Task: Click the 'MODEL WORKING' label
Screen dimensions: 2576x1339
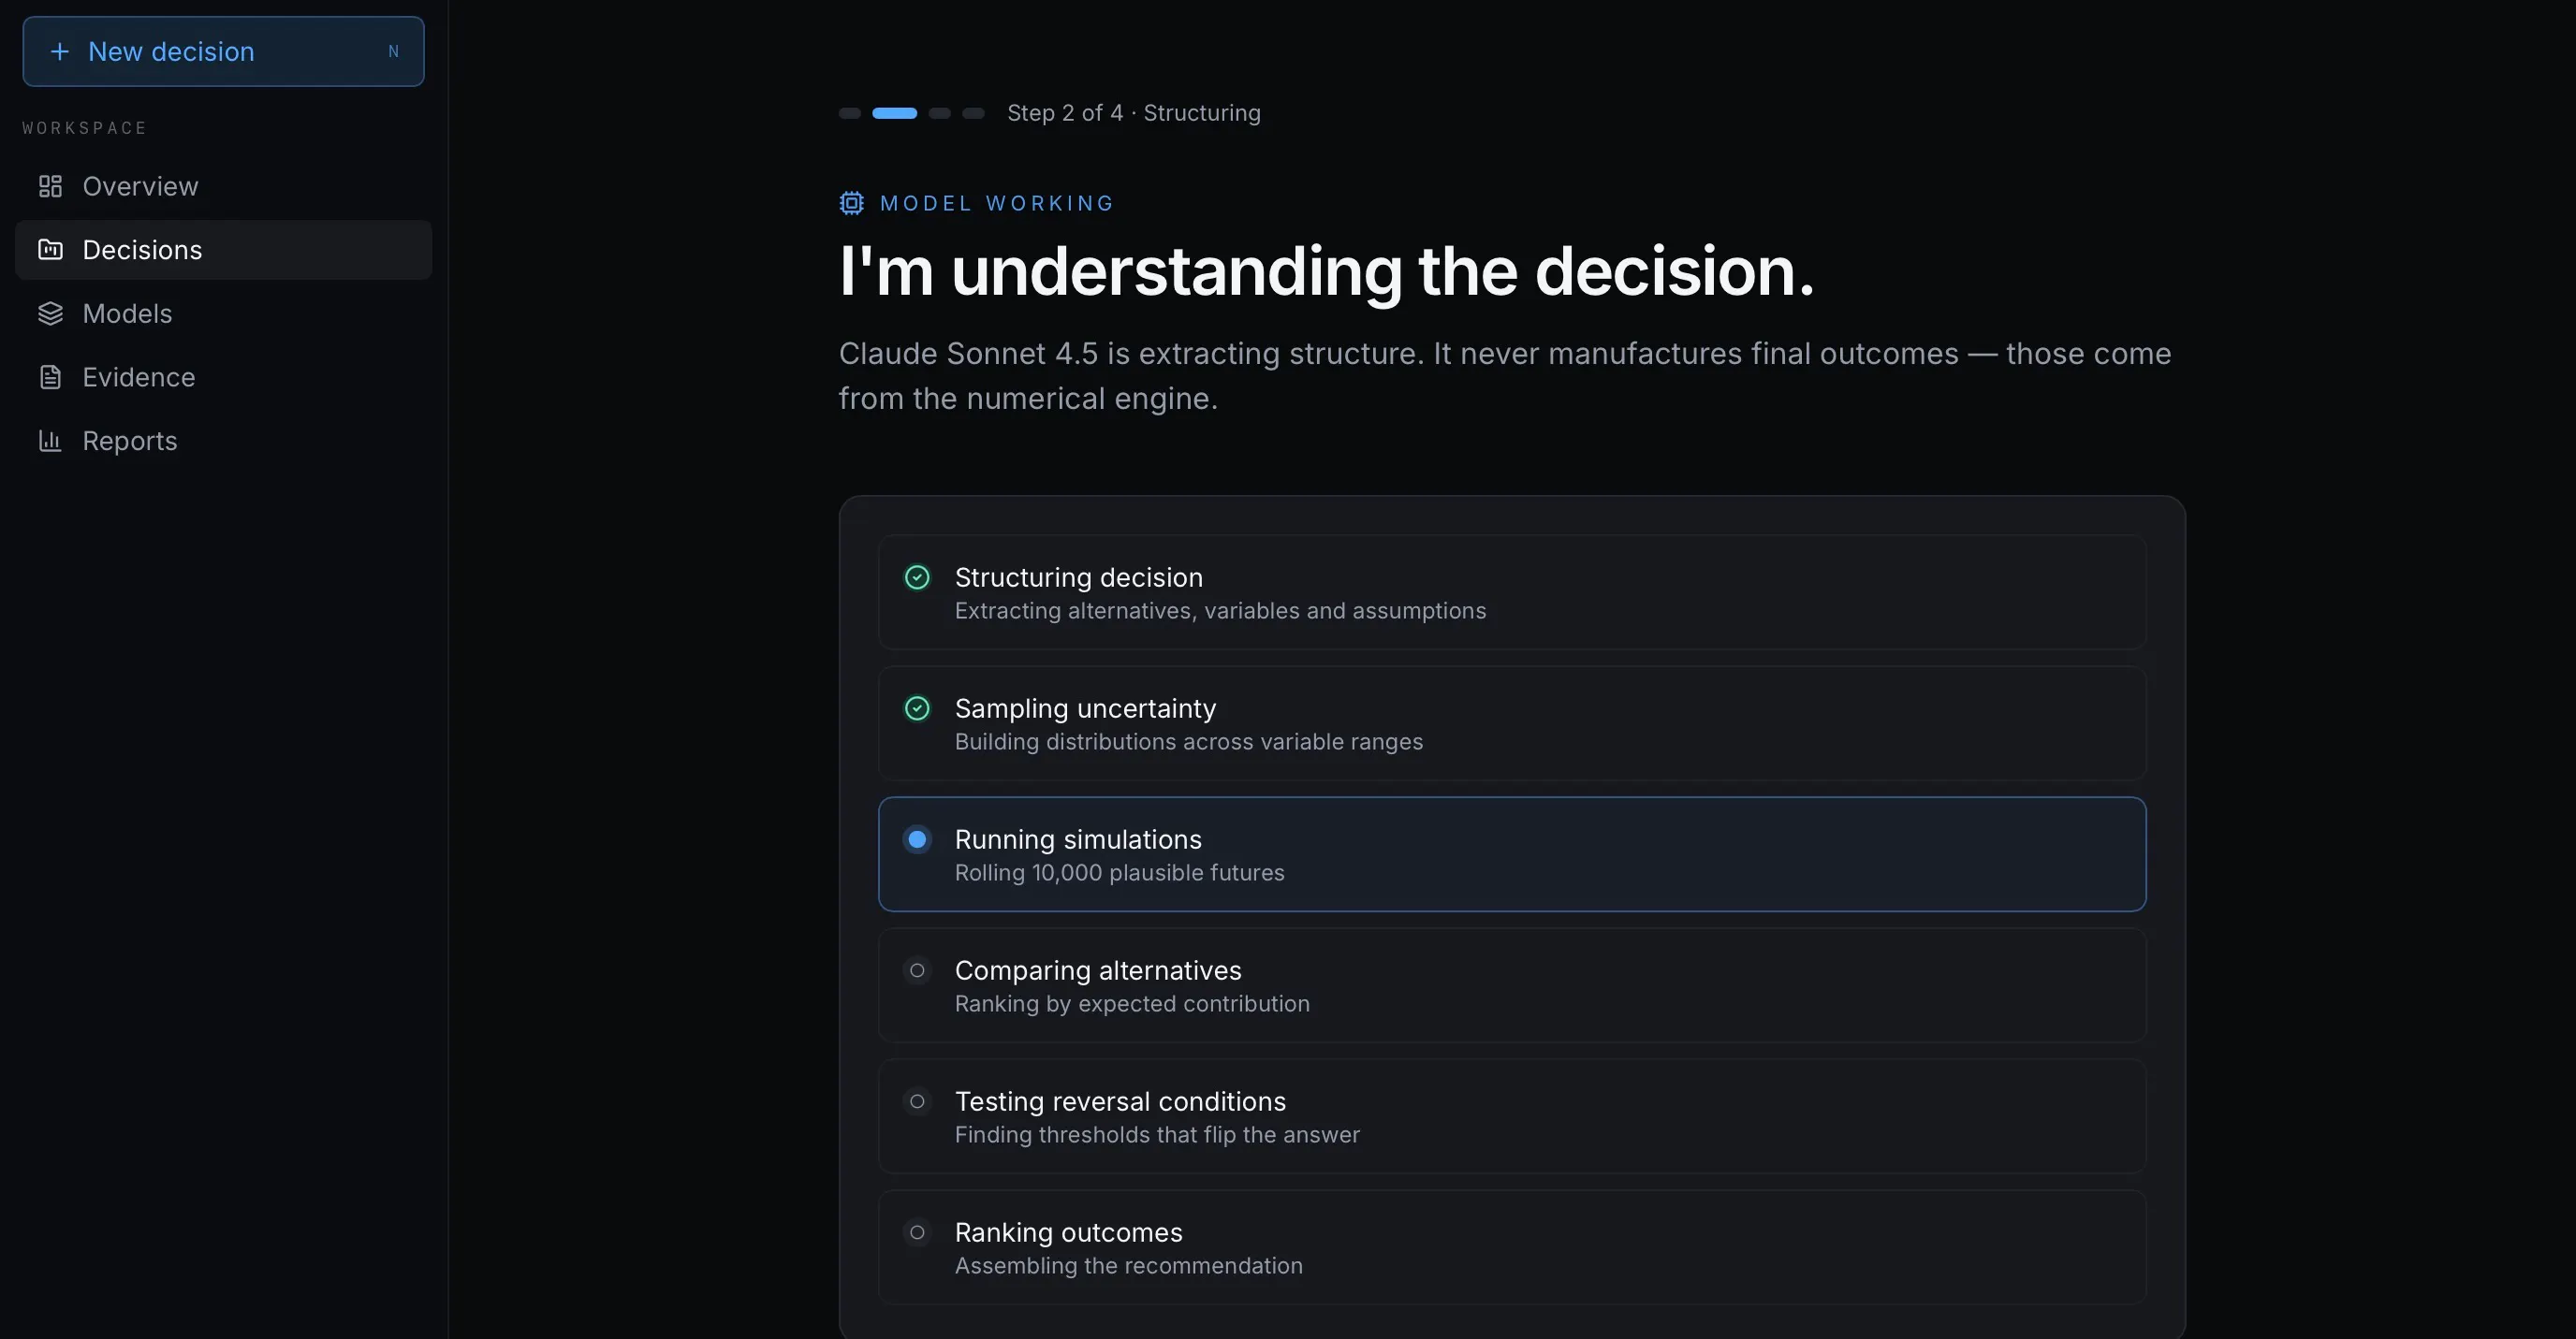Action: pos(996,203)
